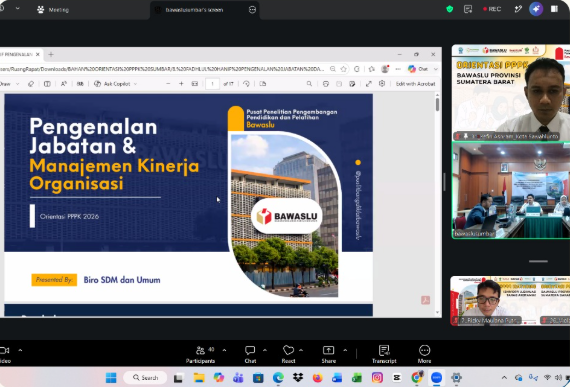This screenshot has width=570, height=387.
Task: Expand the React options arrow
Action: pyautogui.click(x=301, y=350)
